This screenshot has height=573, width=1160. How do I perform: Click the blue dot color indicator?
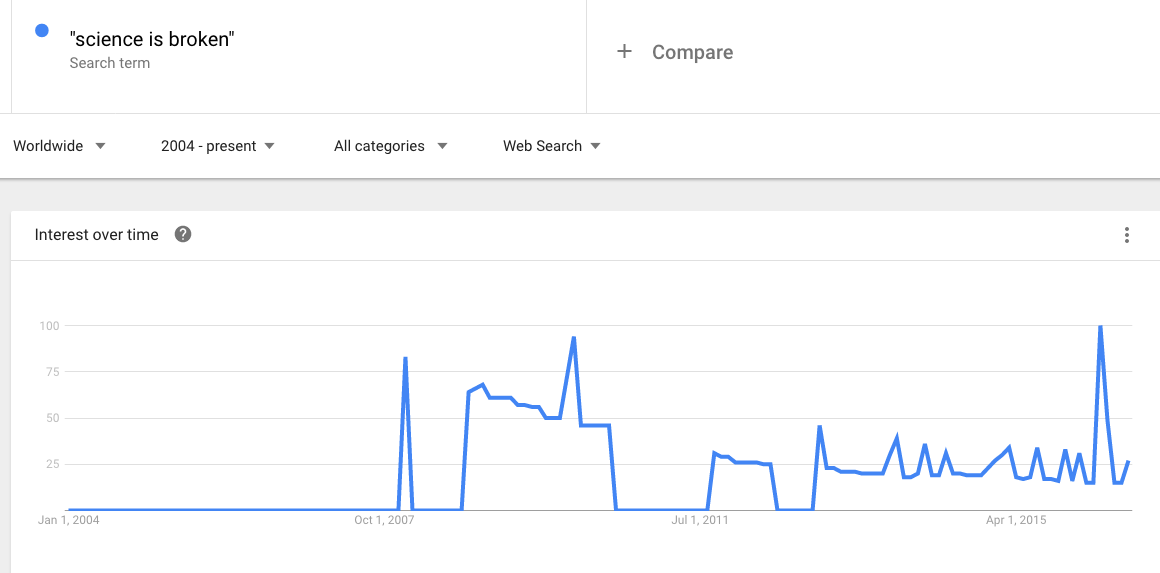coord(42,31)
